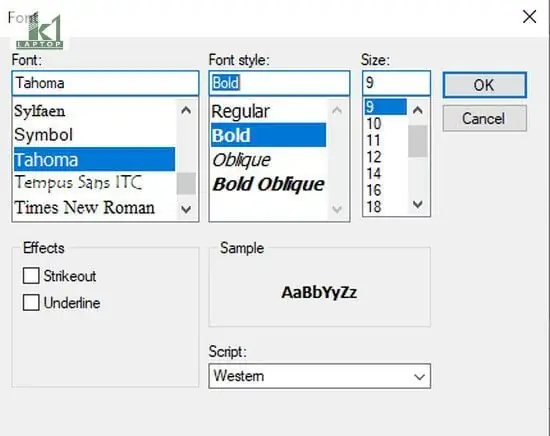
Task: Close the Font dialog with X
Action: click(529, 16)
